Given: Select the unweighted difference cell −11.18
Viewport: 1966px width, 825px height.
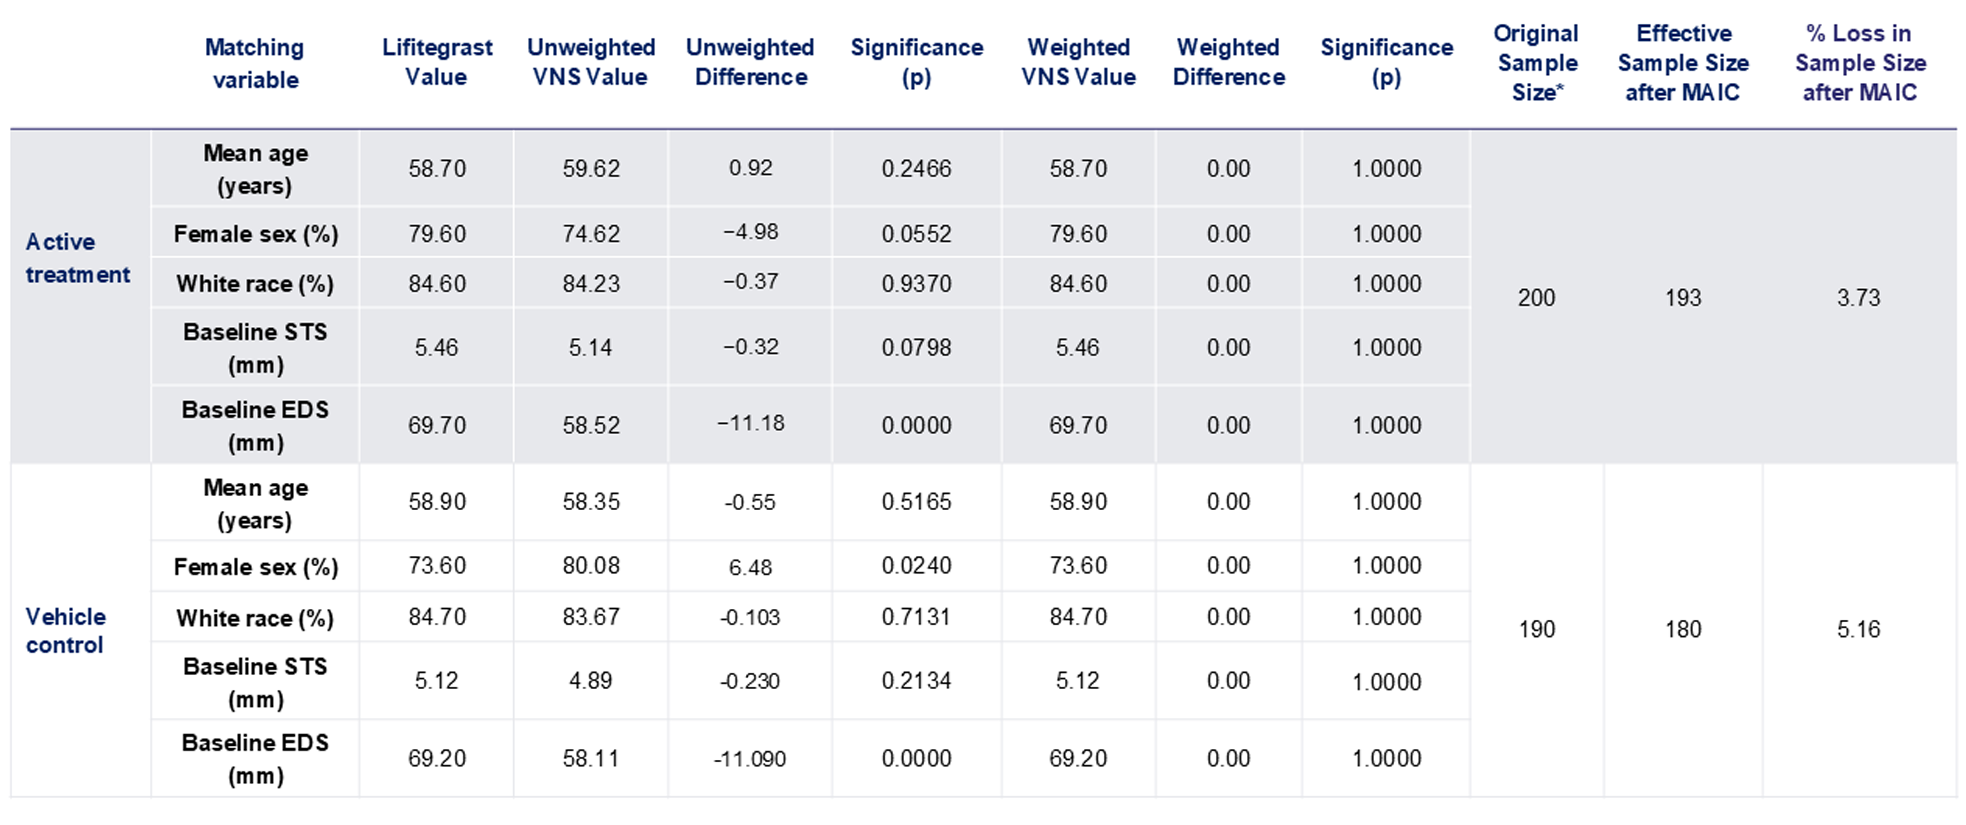Looking at the screenshot, I should (x=750, y=423).
